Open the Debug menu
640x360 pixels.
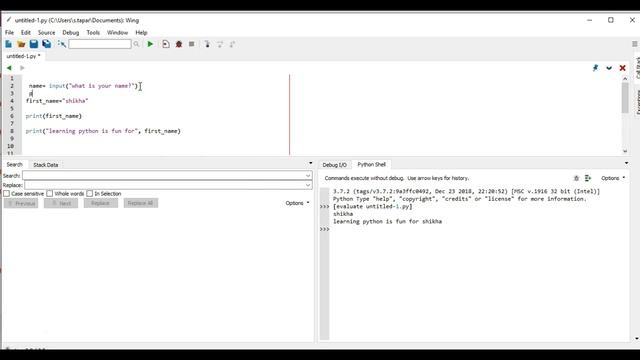(71, 32)
